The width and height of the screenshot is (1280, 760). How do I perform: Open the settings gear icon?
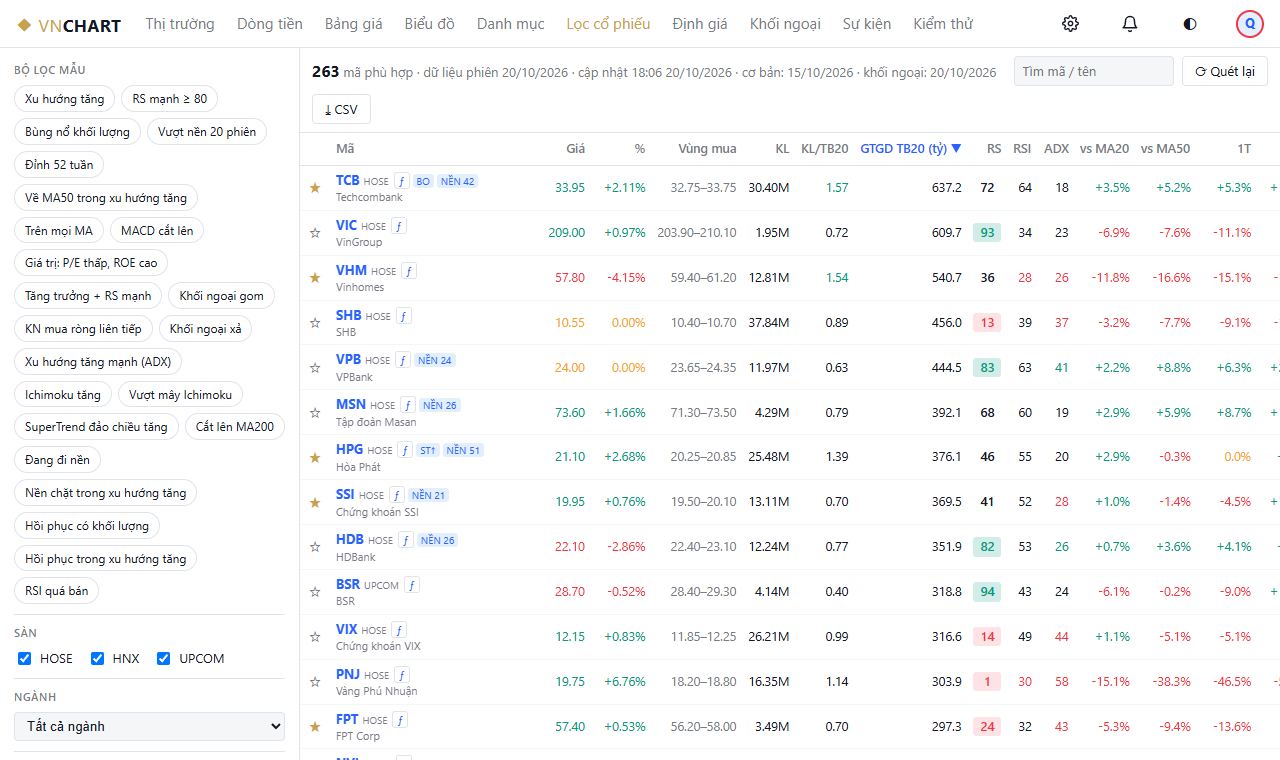(1070, 24)
